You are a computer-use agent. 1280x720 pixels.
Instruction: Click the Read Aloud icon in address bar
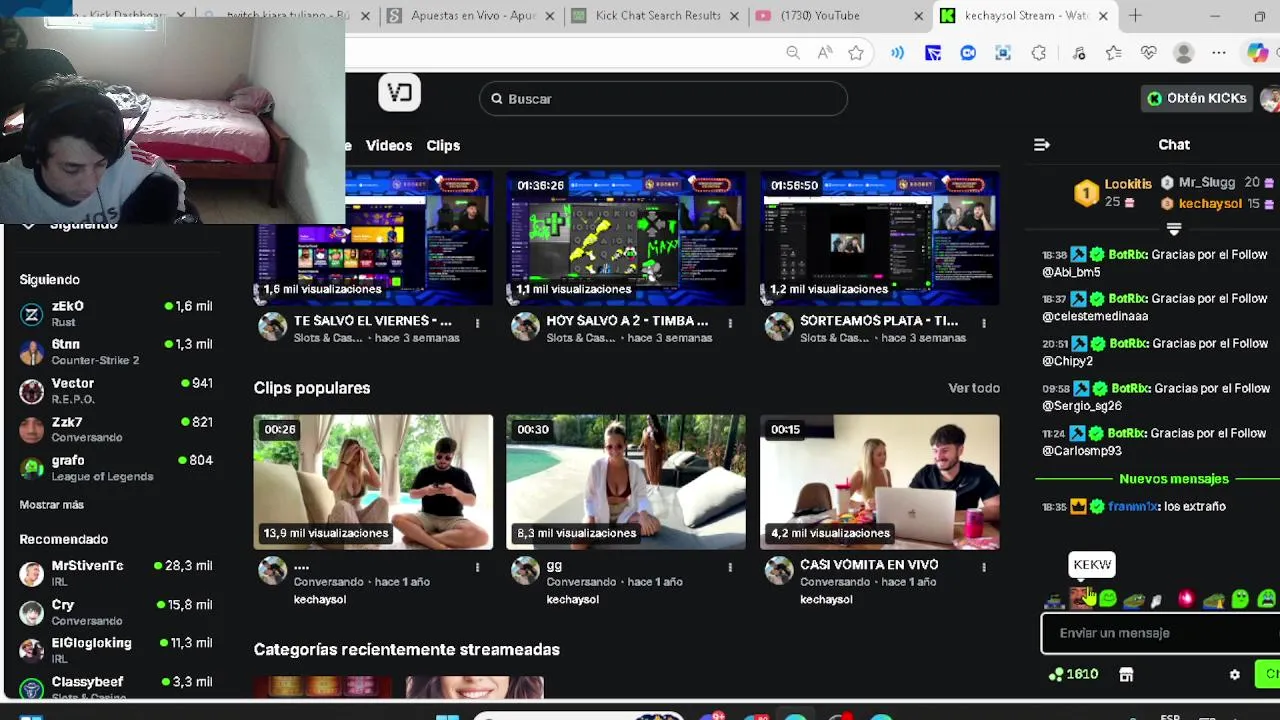(x=825, y=53)
